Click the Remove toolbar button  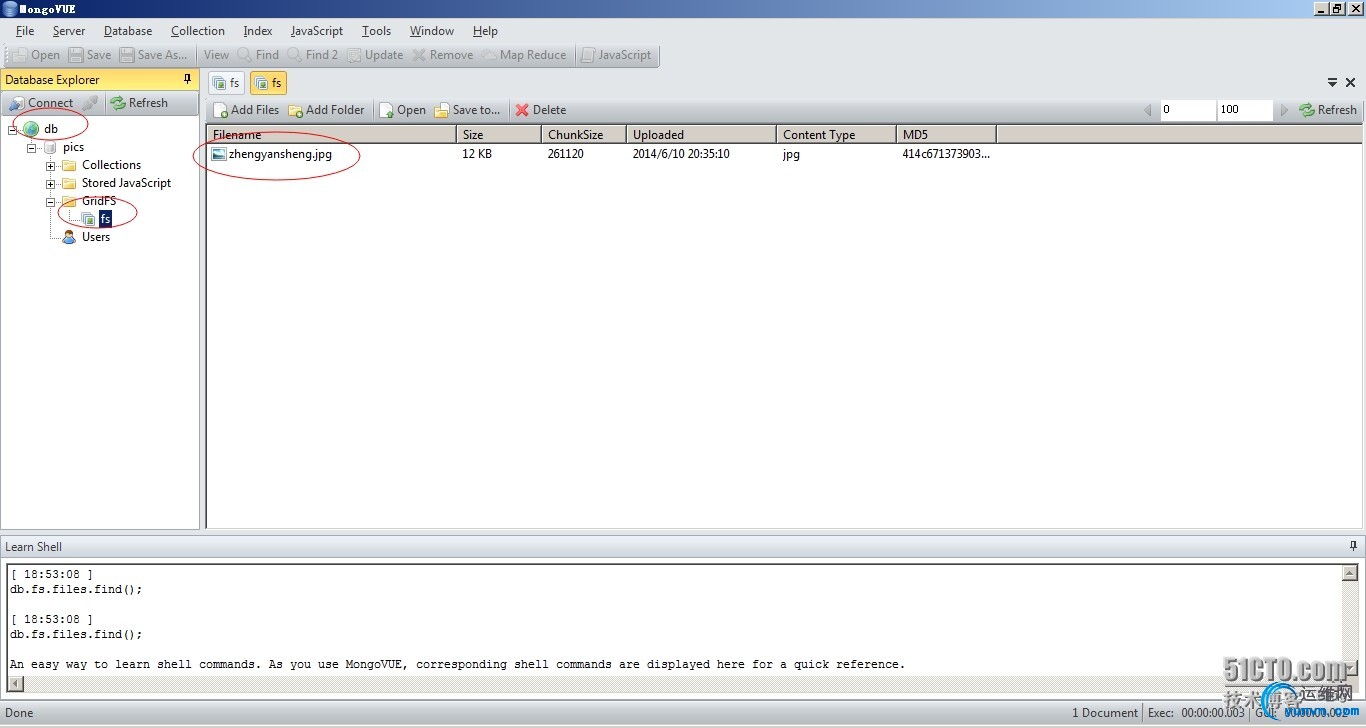pos(443,55)
